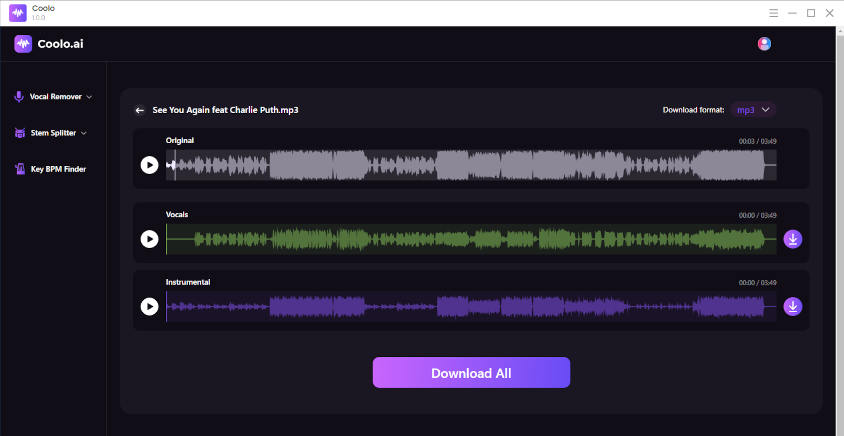The image size is (844, 436).
Task: Click the Key BPM Finder metronome icon
Action: coord(20,169)
